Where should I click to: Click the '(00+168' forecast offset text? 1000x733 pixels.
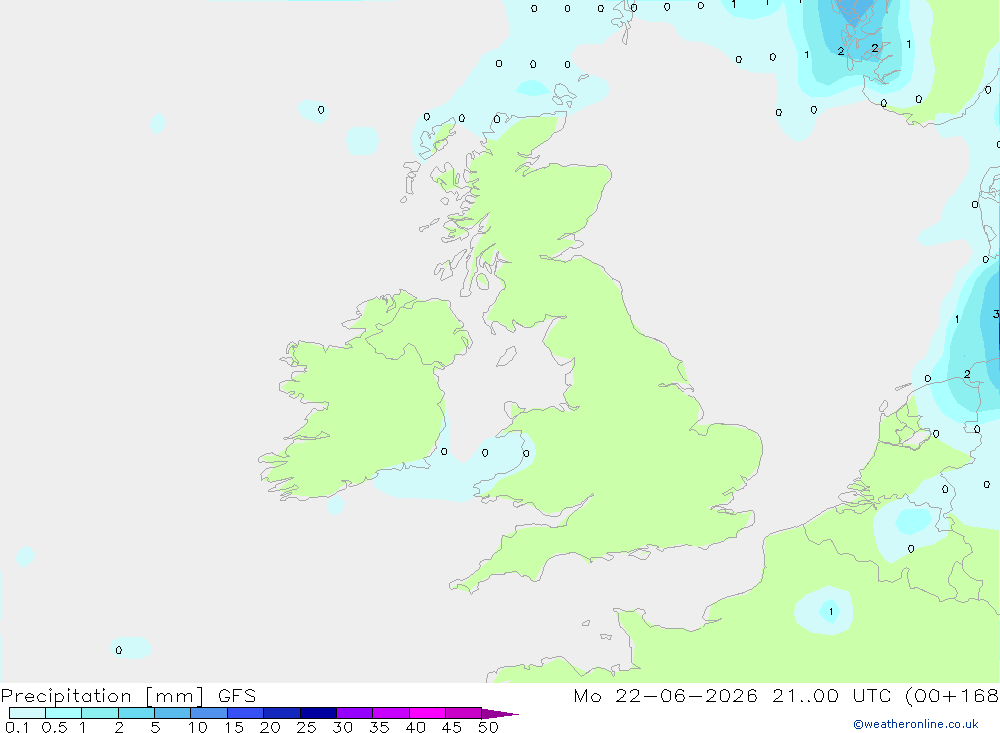pos(952,695)
